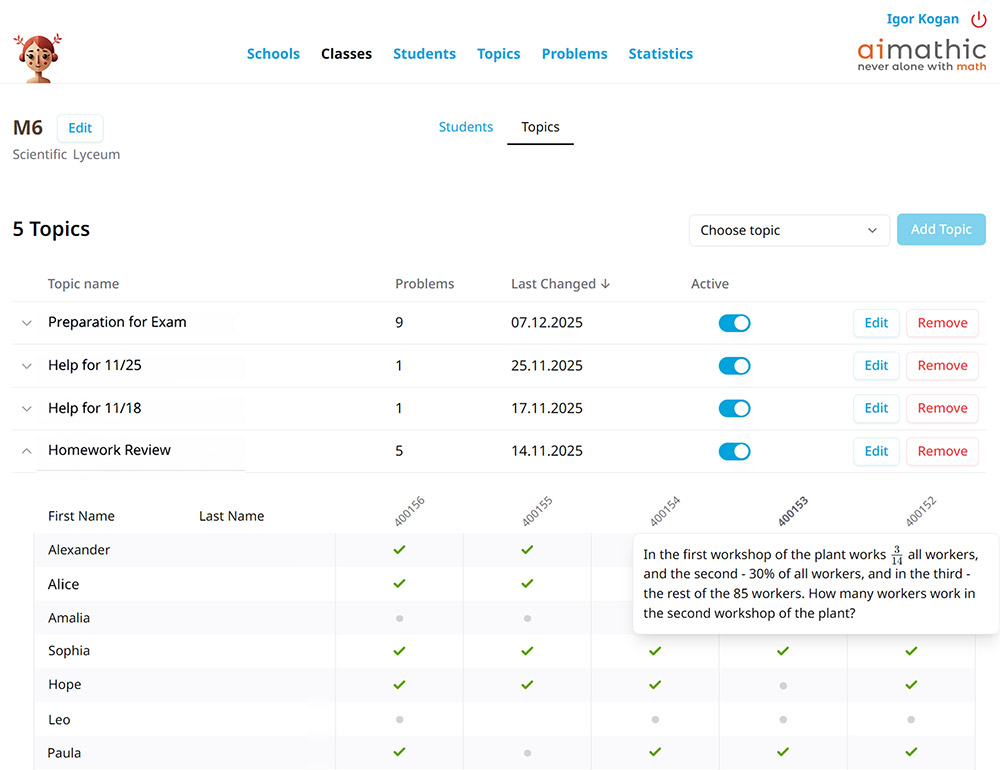Toggle off the Help for 11/25 topic
Viewport: 1000px width, 770px height.
pyautogui.click(x=734, y=366)
